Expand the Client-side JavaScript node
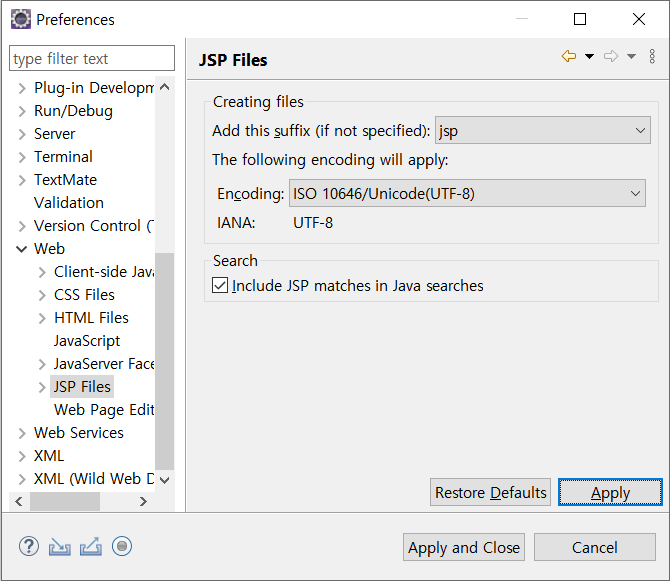This screenshot has width=670, height=581. 42,272
